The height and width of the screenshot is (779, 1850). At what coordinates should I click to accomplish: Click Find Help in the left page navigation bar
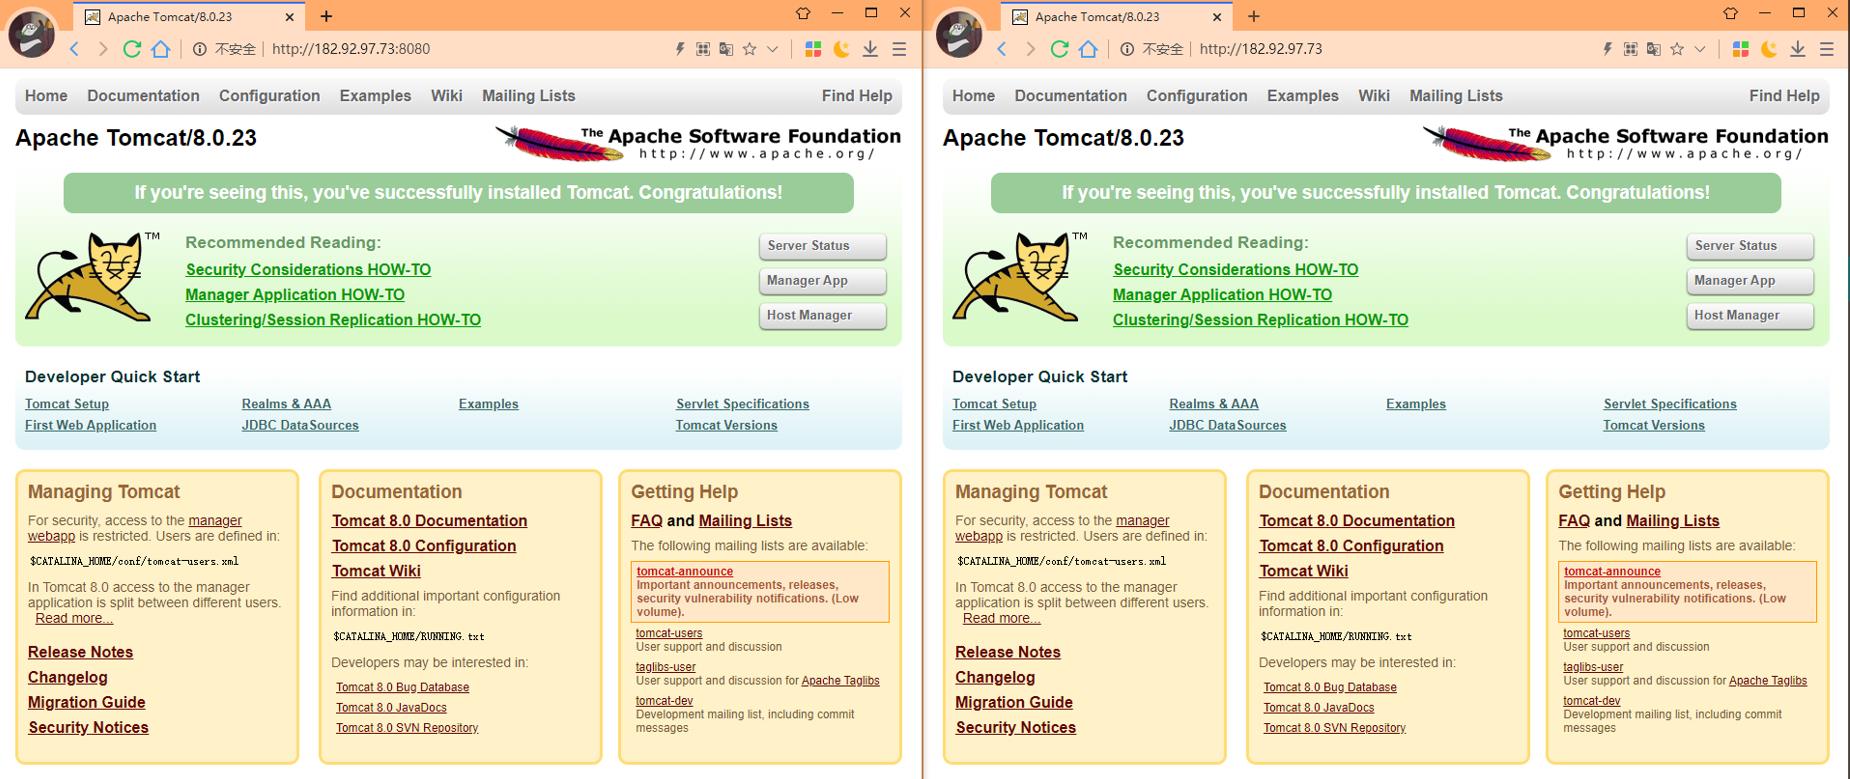click(857, 96)
